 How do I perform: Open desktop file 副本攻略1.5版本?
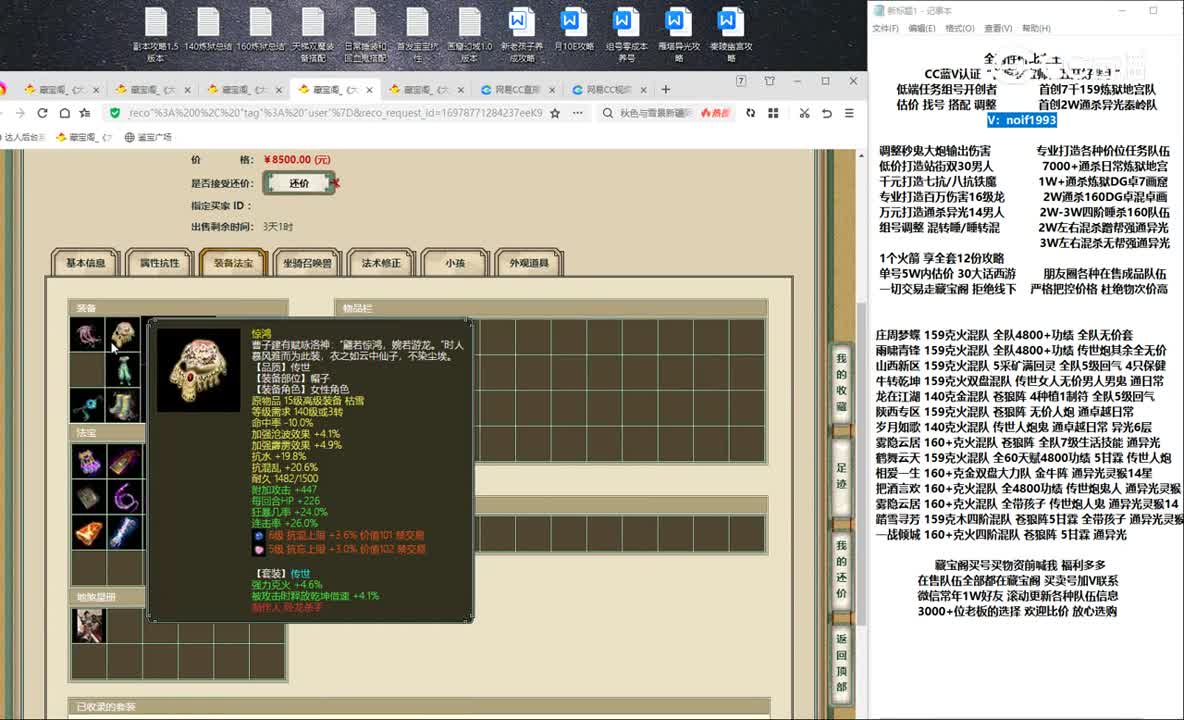click(x=156, y=35)
